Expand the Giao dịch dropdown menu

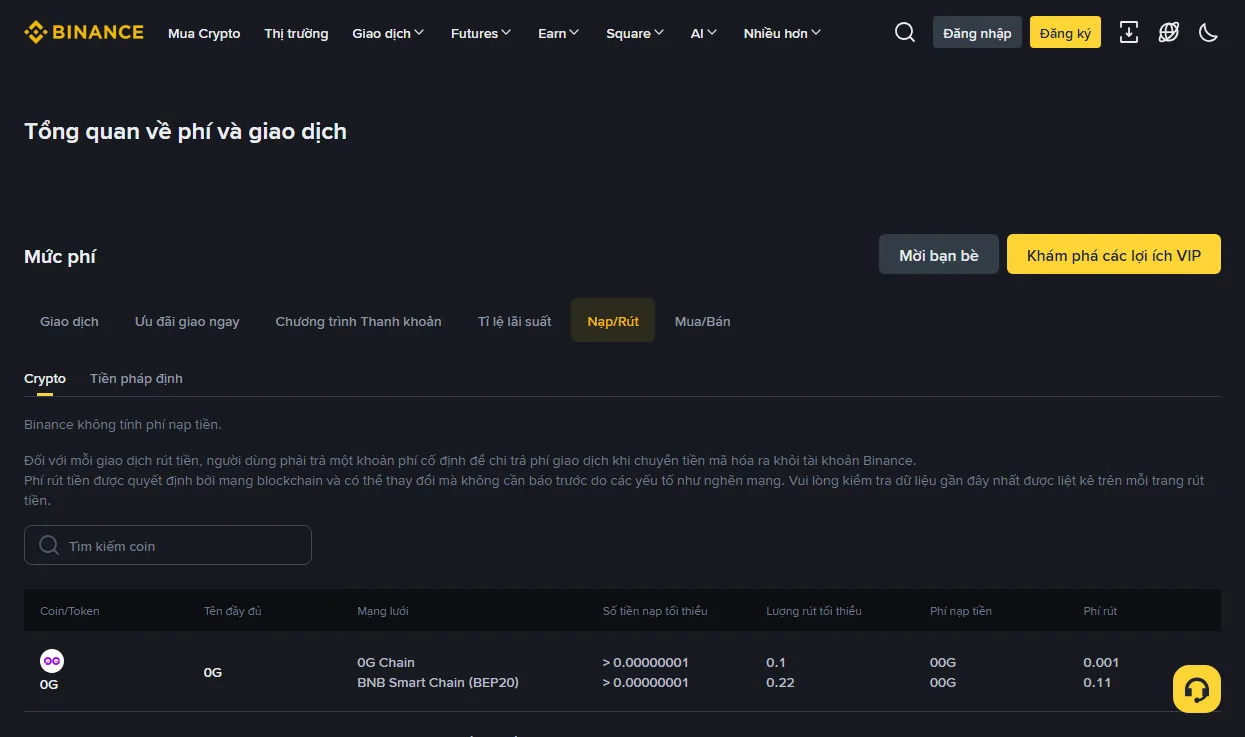click(388, 33)
